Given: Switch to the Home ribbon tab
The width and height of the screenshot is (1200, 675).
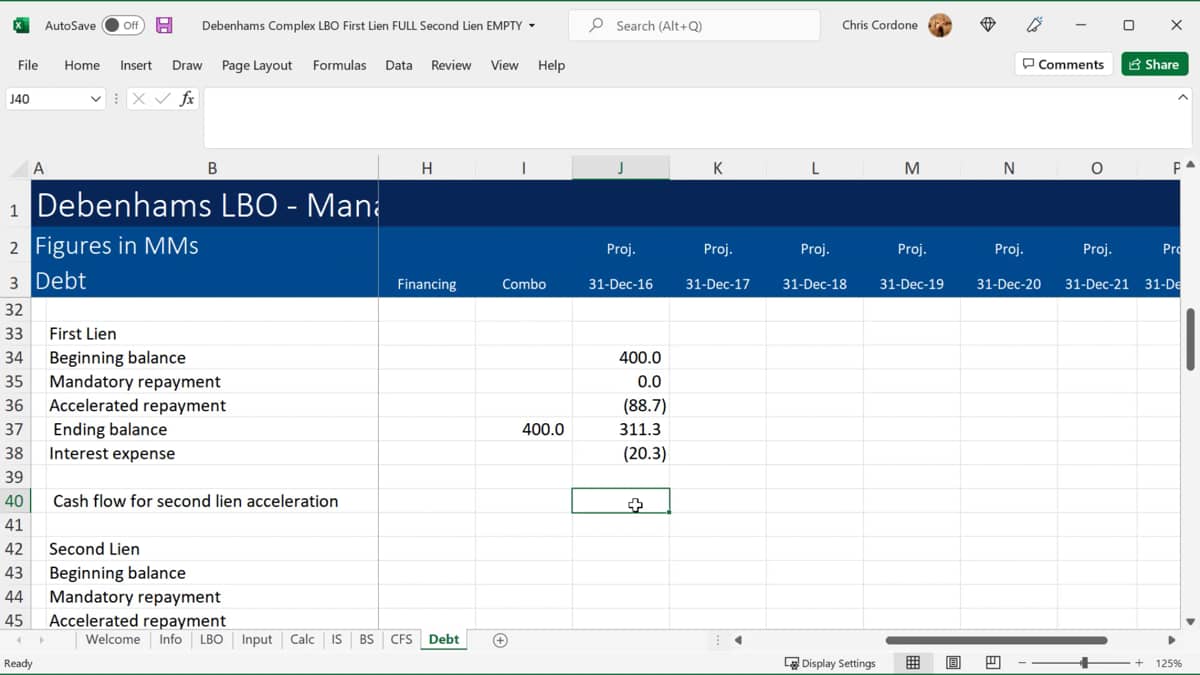Looking at the screenshot, I should (82, 65).
